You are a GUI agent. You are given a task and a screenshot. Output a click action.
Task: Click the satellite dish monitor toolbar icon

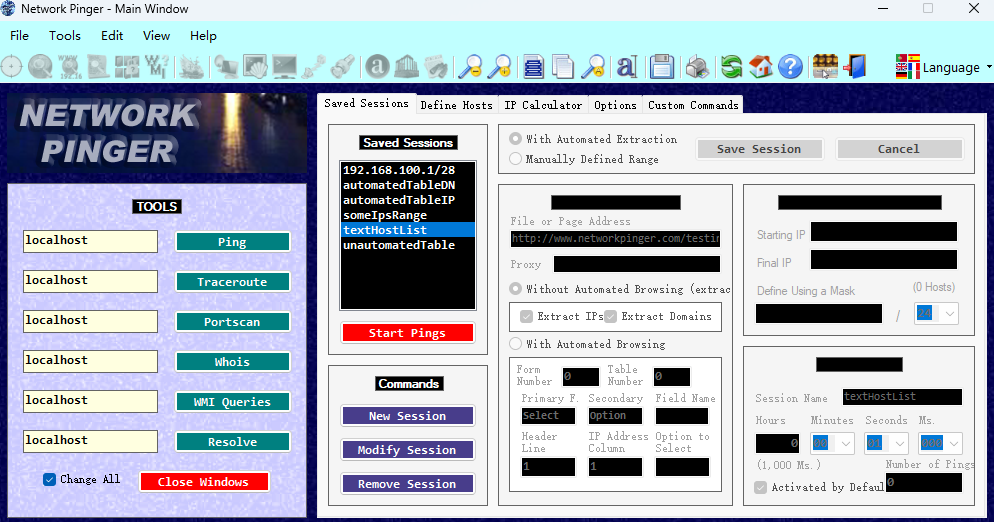[225, 67]
